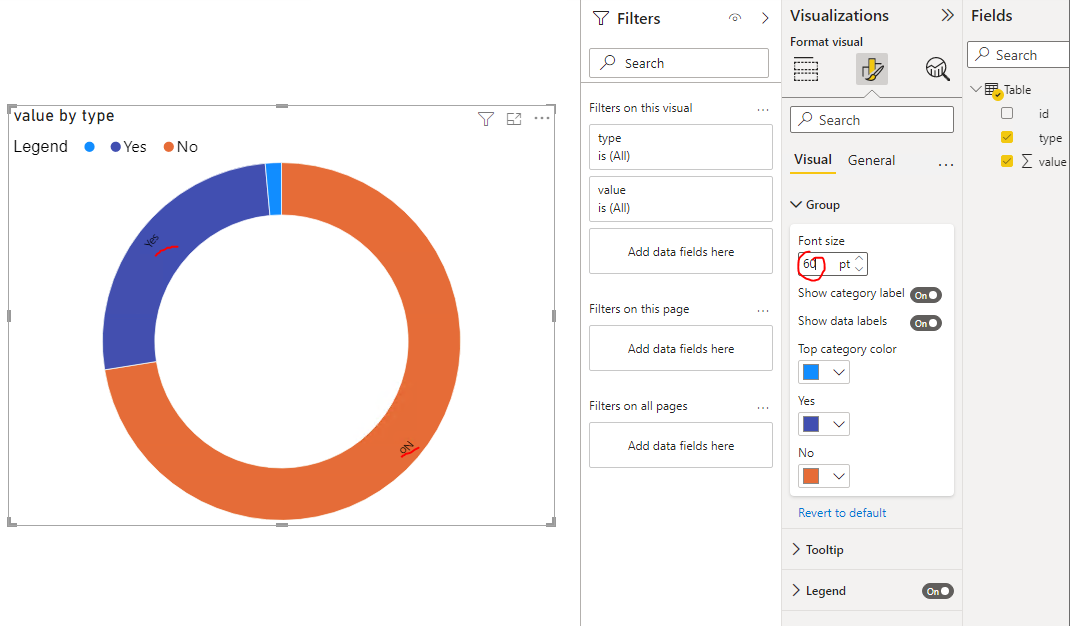Viewport: 1070px width, 626px height.
Task: Click the value by type chart title
Action: 64,116
